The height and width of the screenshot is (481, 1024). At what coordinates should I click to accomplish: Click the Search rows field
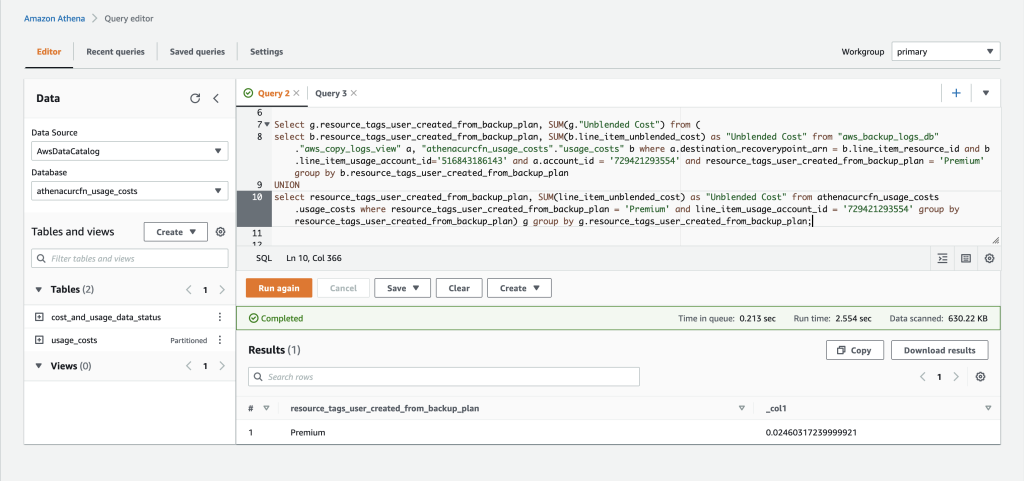[x=443, y=377]
